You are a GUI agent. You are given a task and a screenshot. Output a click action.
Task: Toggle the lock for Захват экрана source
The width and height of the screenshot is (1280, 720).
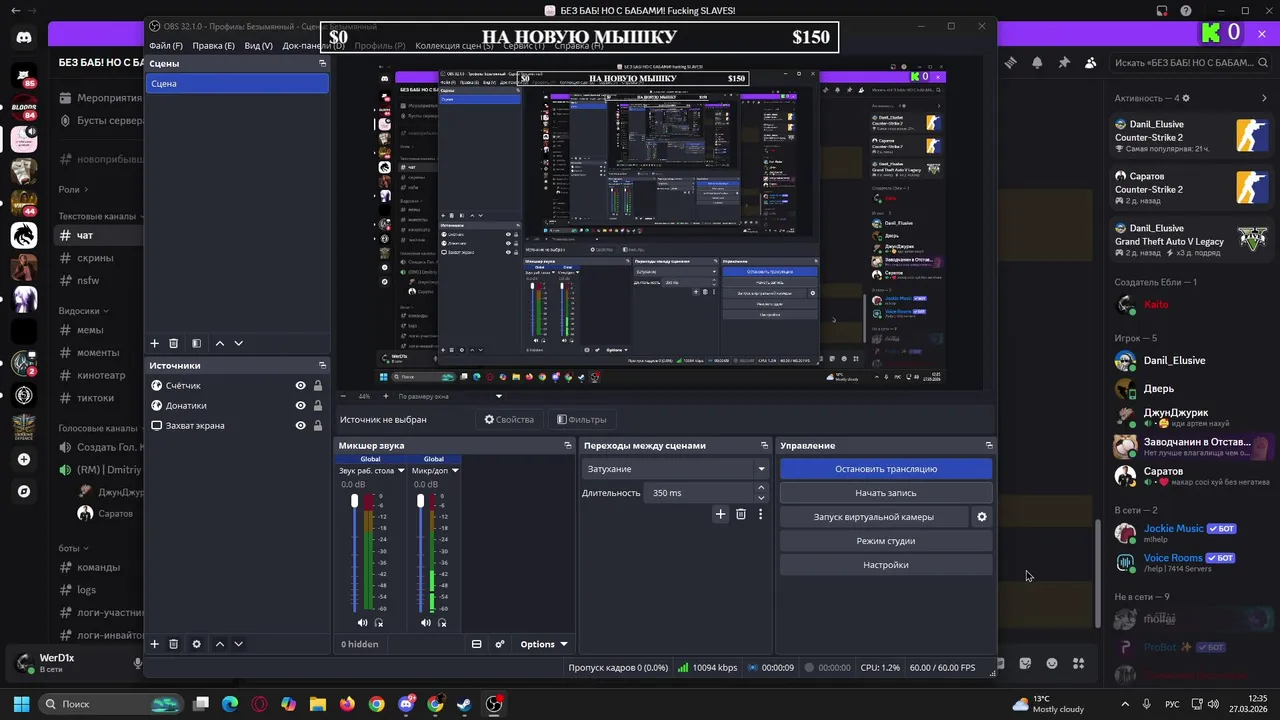click(318, 425)
